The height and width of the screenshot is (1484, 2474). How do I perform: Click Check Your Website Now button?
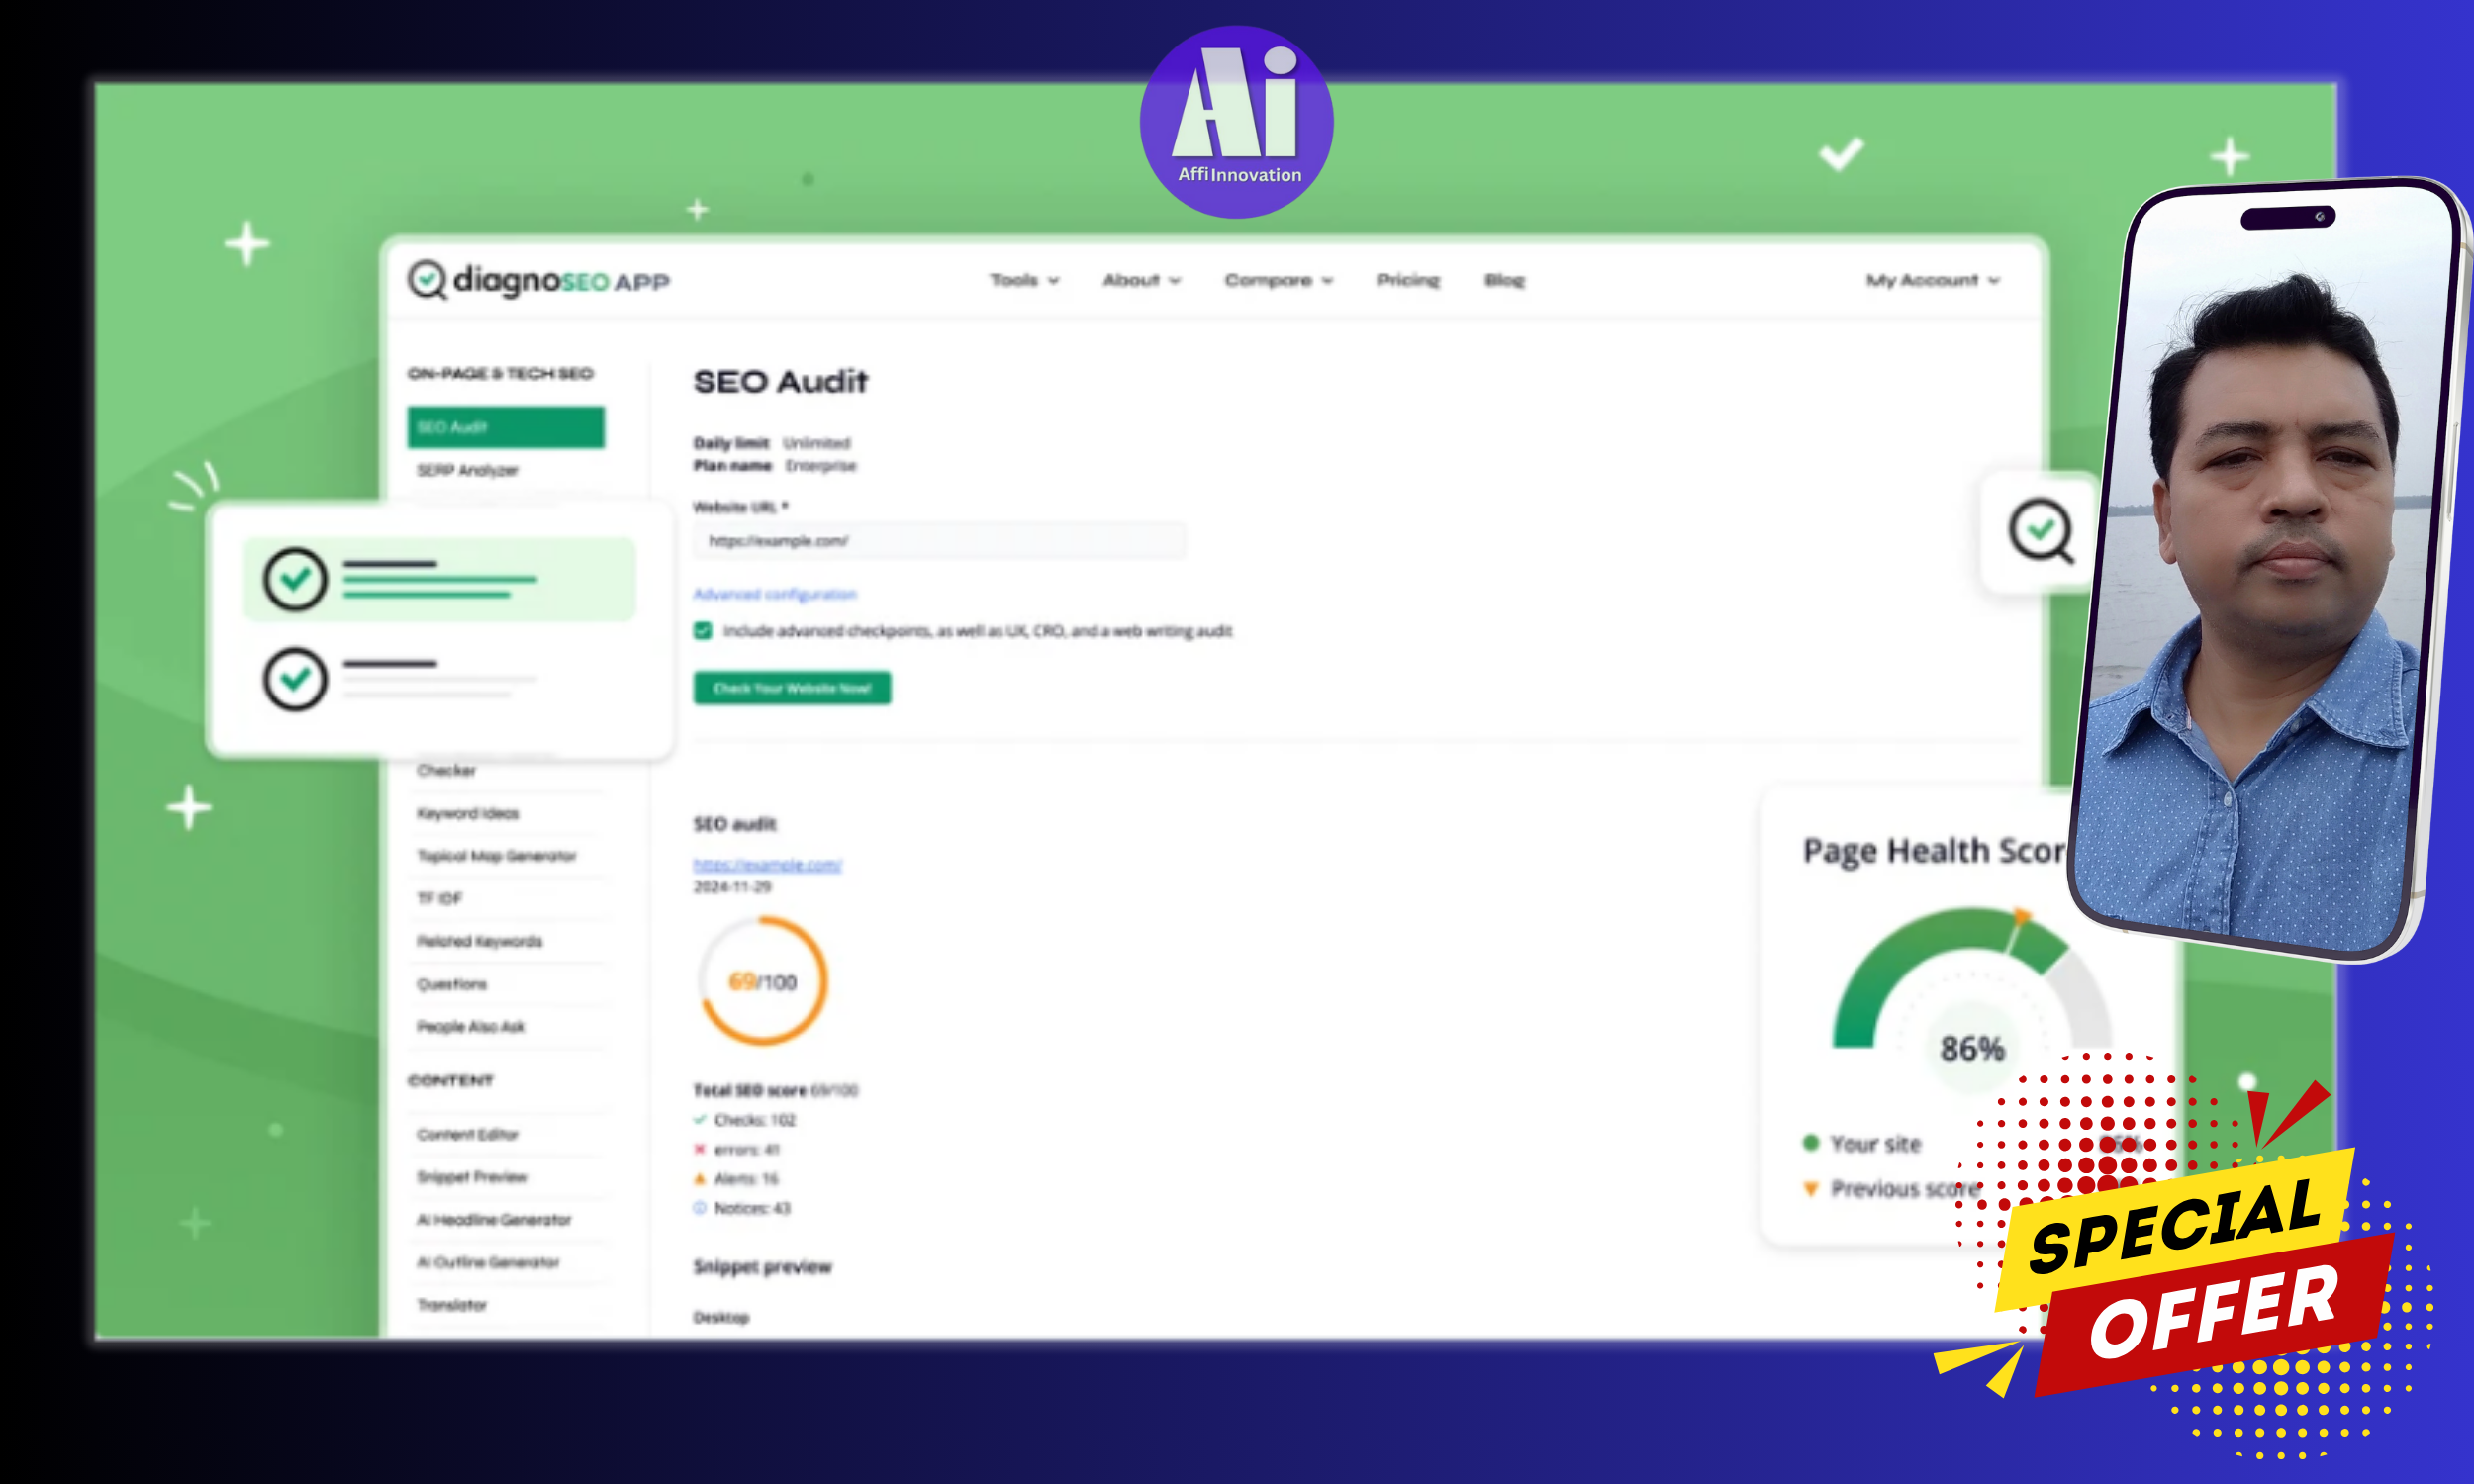pyautogui.click(x=792, y=688)
